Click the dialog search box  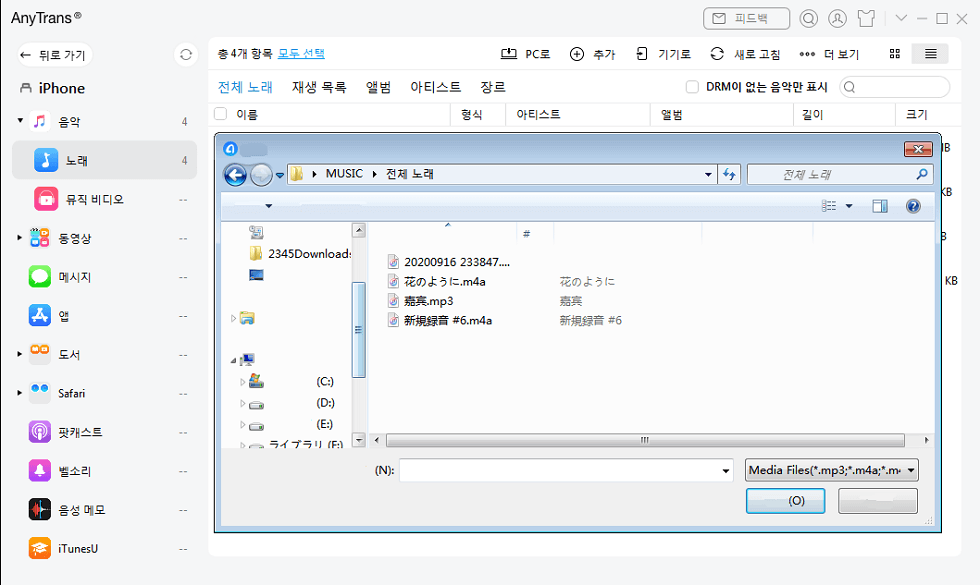840,174
